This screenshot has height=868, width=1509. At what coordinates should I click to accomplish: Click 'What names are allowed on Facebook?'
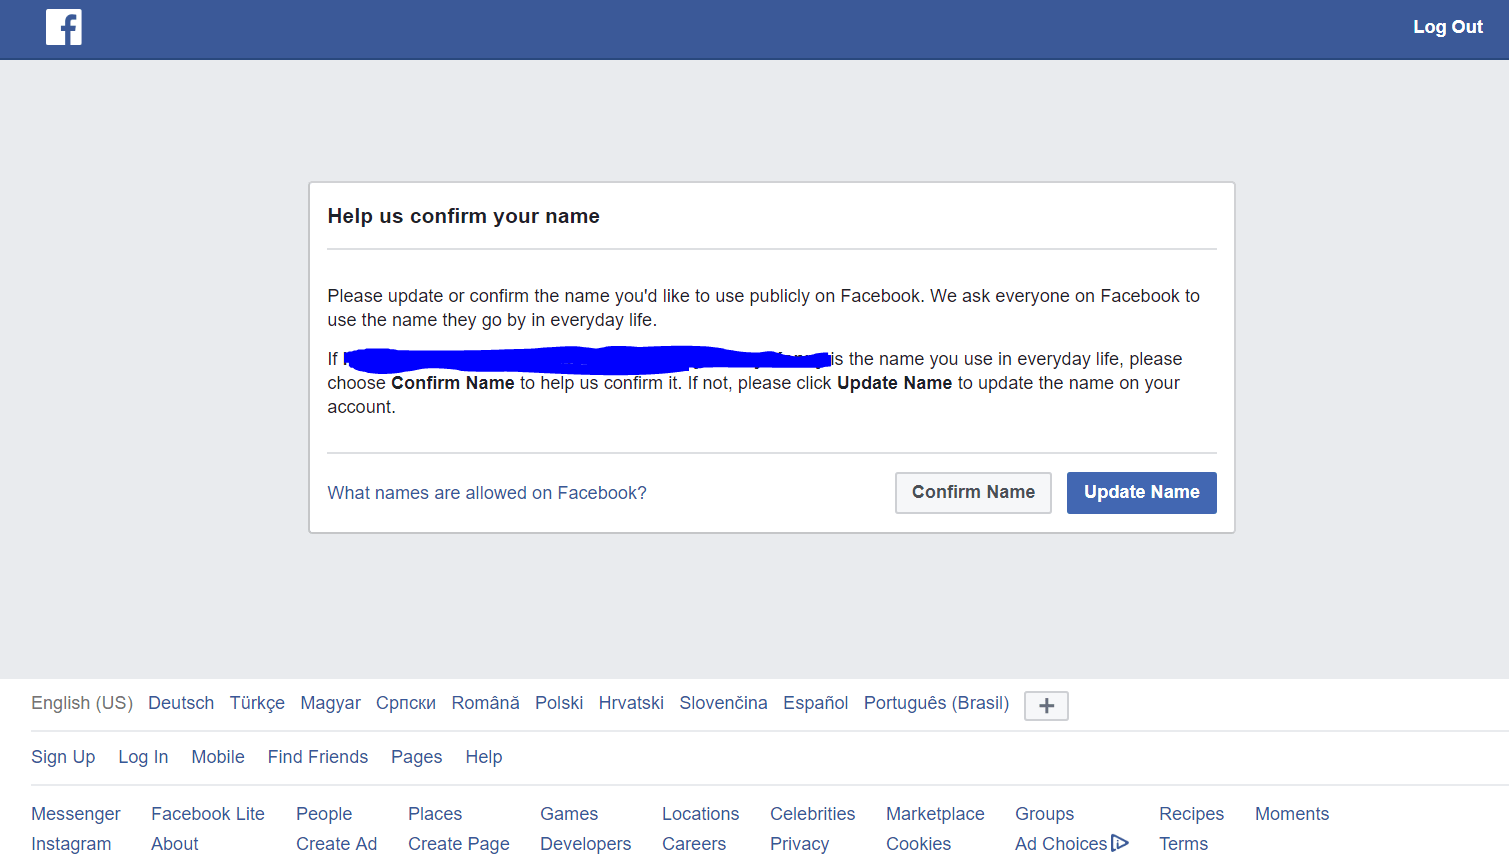coord(486,493)
